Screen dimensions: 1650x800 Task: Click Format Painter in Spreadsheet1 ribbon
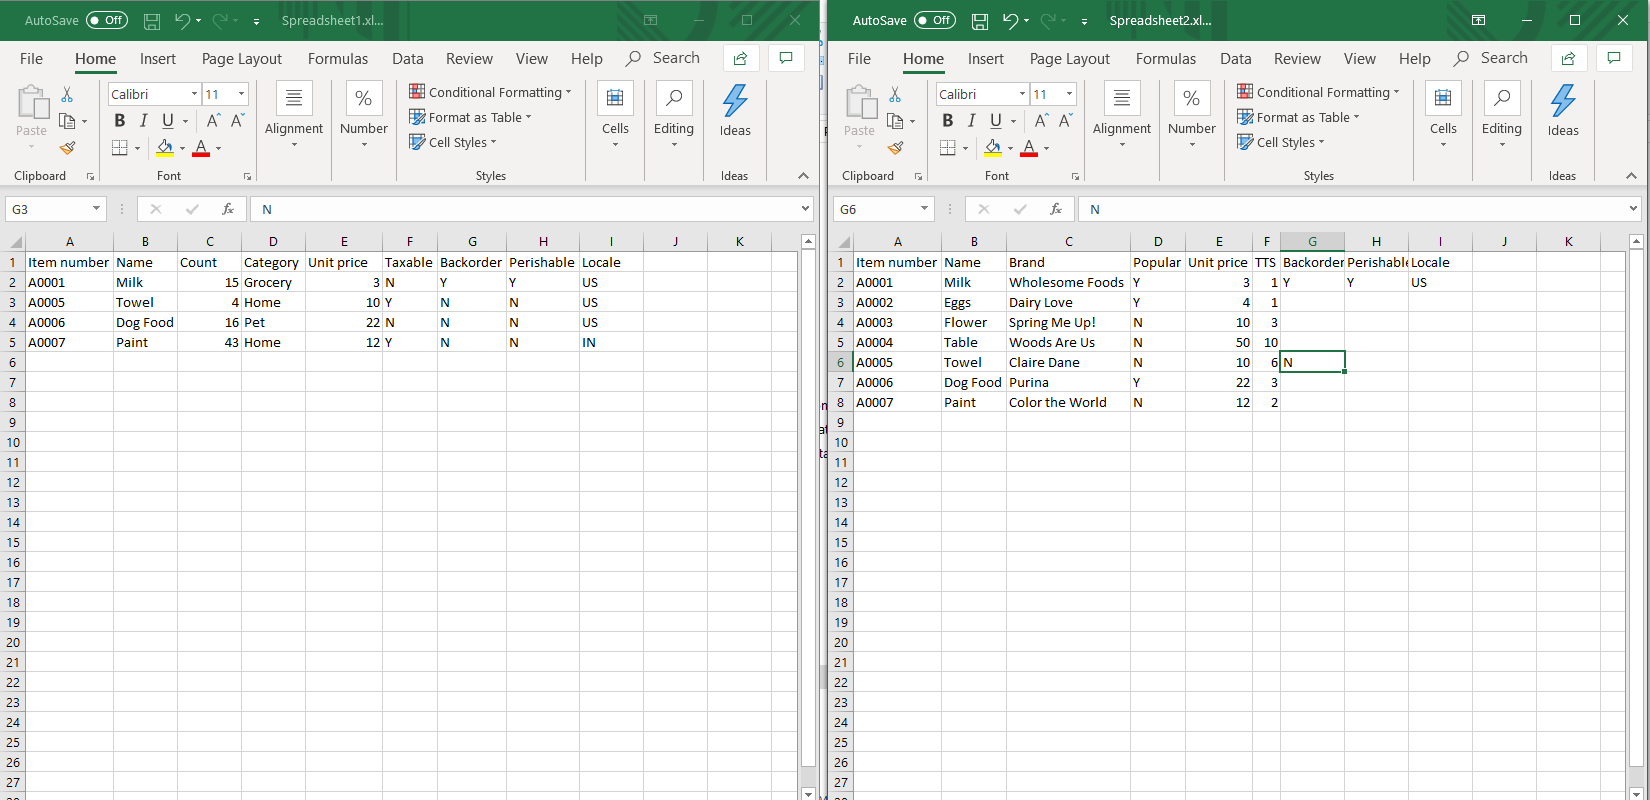(67, 148)
